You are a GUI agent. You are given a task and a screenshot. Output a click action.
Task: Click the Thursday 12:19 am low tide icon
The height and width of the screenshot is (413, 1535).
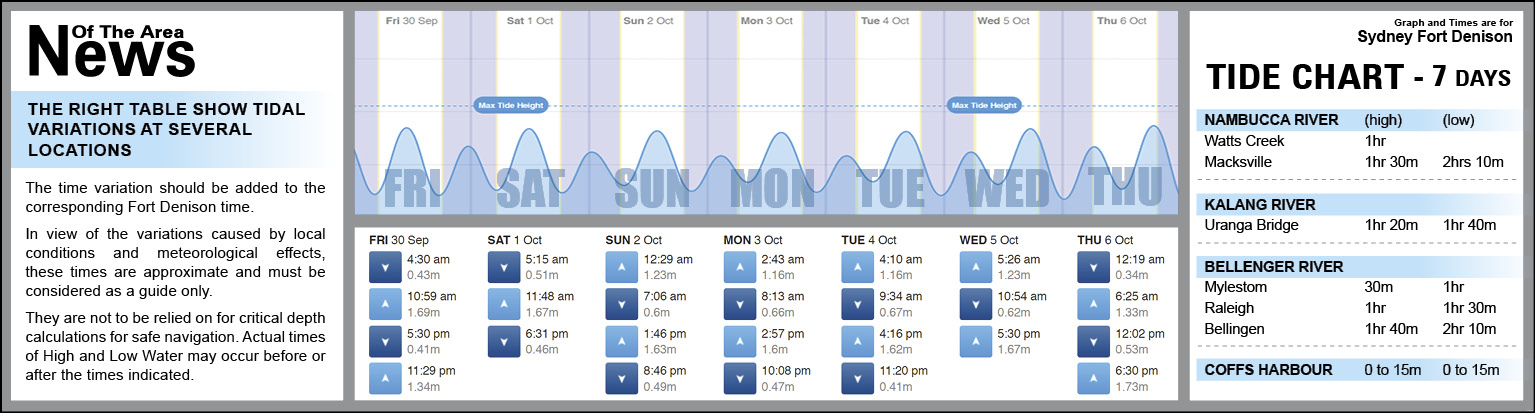click(1092, 267)
